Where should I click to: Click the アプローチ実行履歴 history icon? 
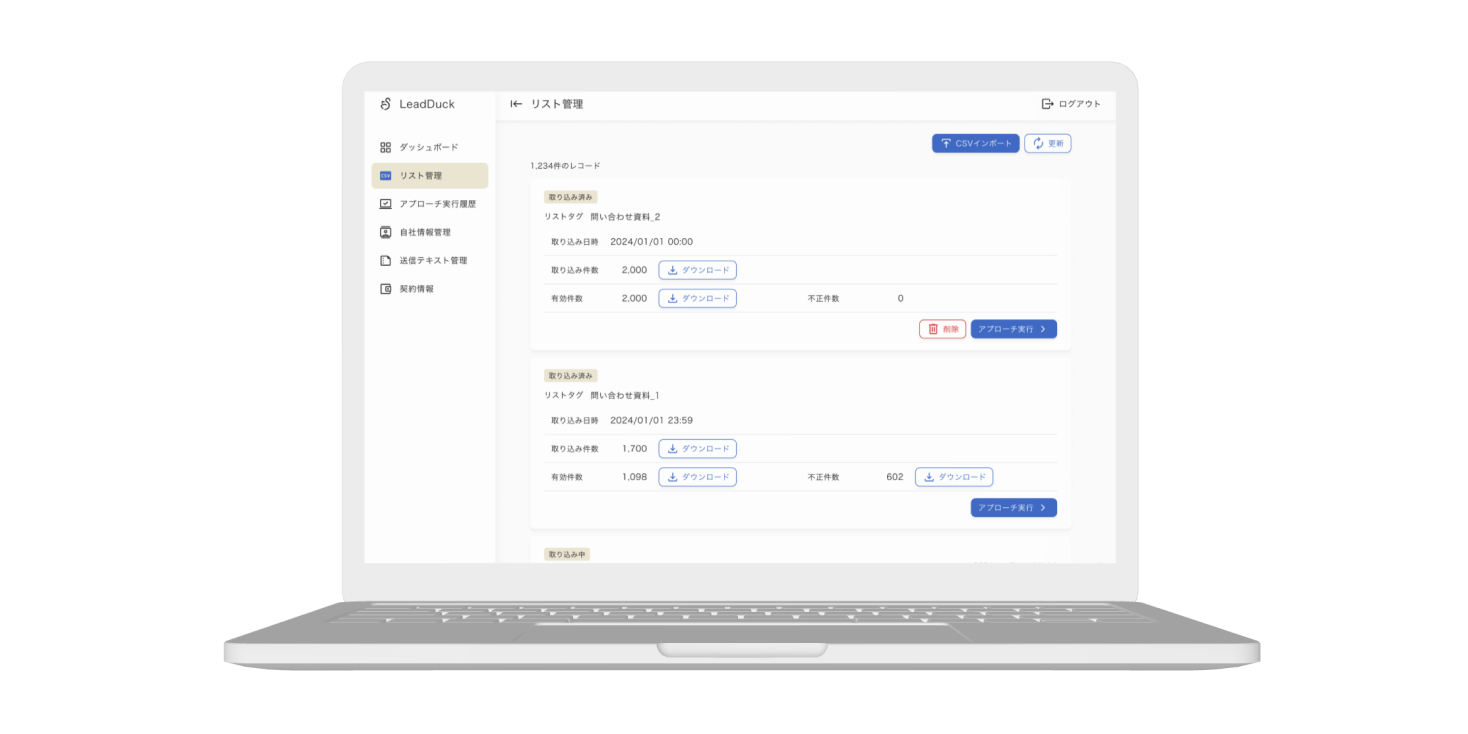386,204
